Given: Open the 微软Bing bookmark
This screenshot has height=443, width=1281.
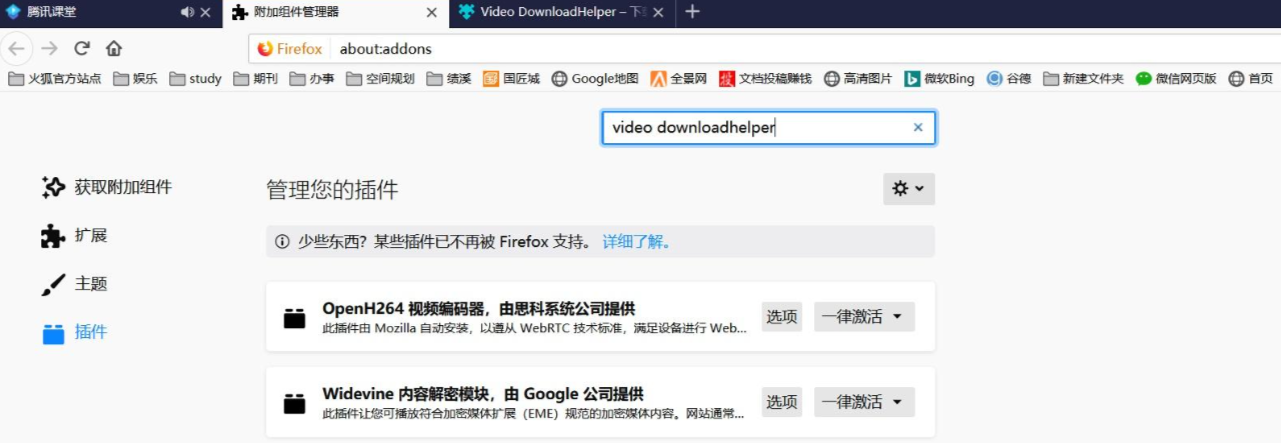Looking at the screenshot, I should pyautogui.click(x=939, y=79).
